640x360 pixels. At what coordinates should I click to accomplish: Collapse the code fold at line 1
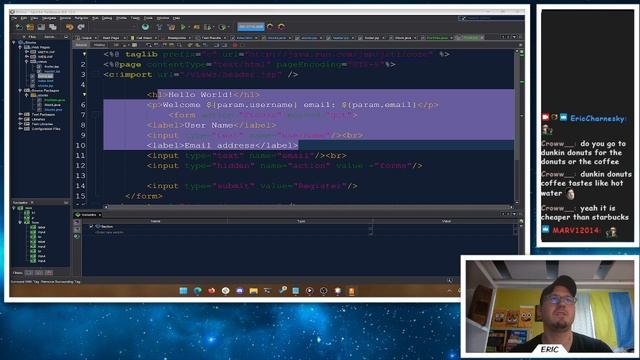coord(84,54)
